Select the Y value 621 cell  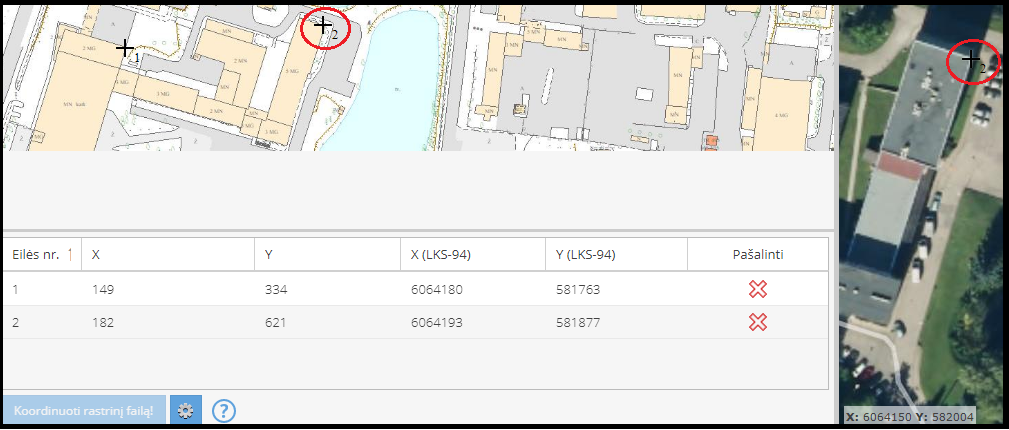point(275,322)
